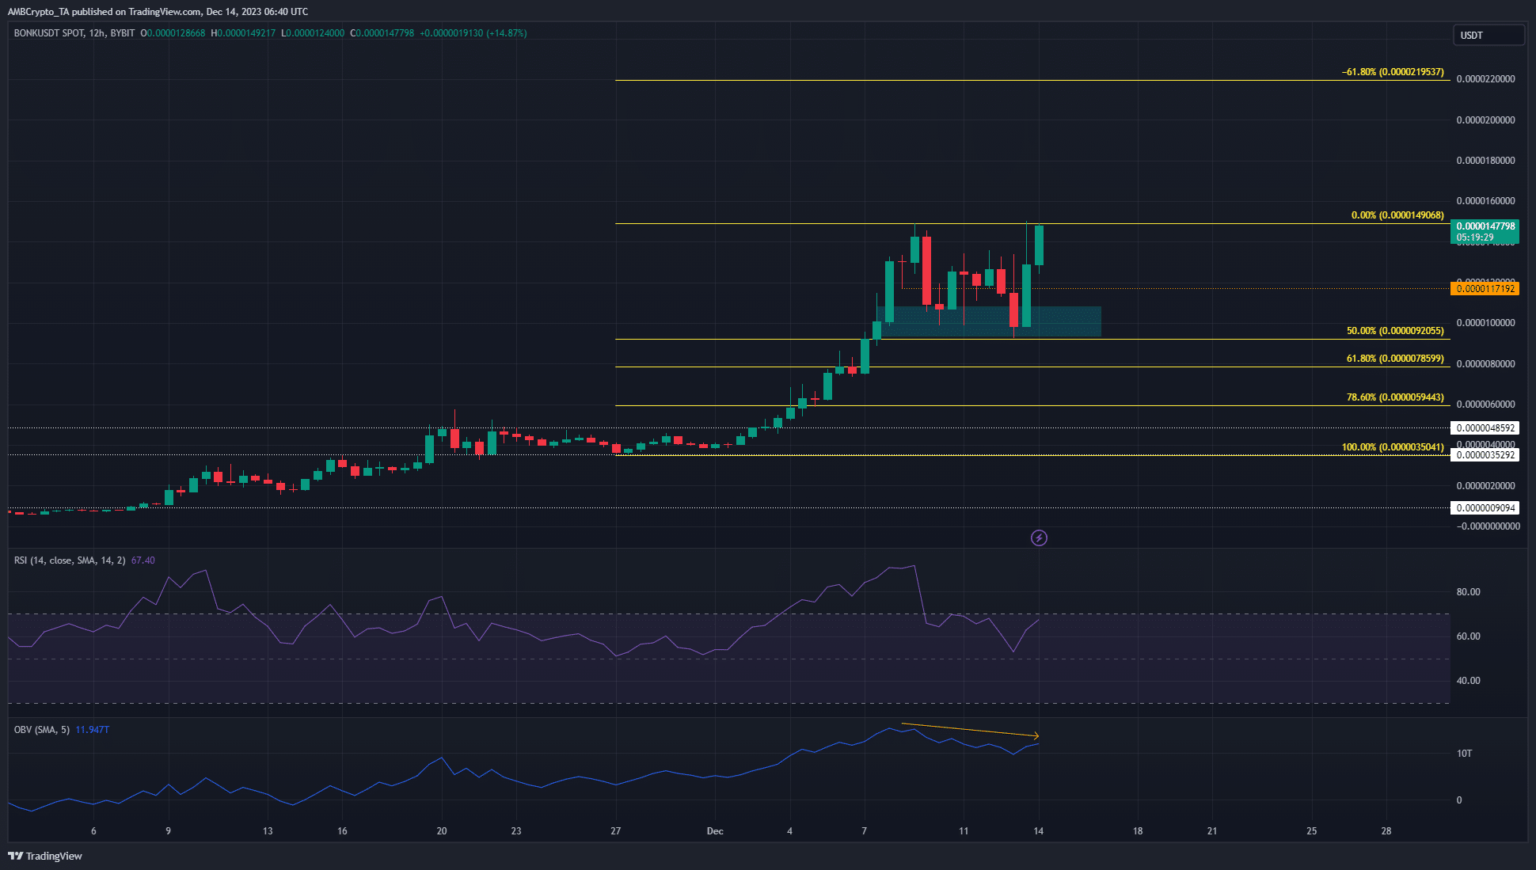
Task: Click the purple lightning bolt event icon
Action: (x=1039, y=538)
